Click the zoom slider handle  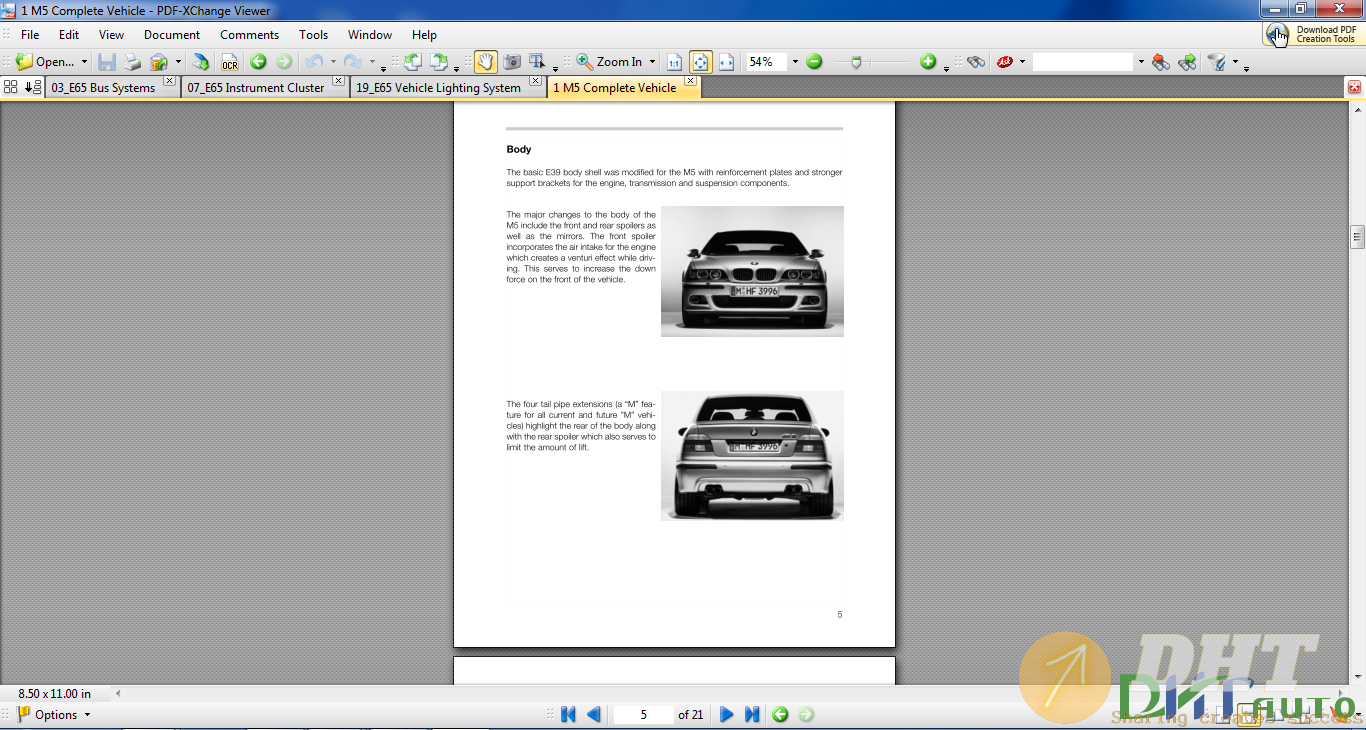[856, 62]
